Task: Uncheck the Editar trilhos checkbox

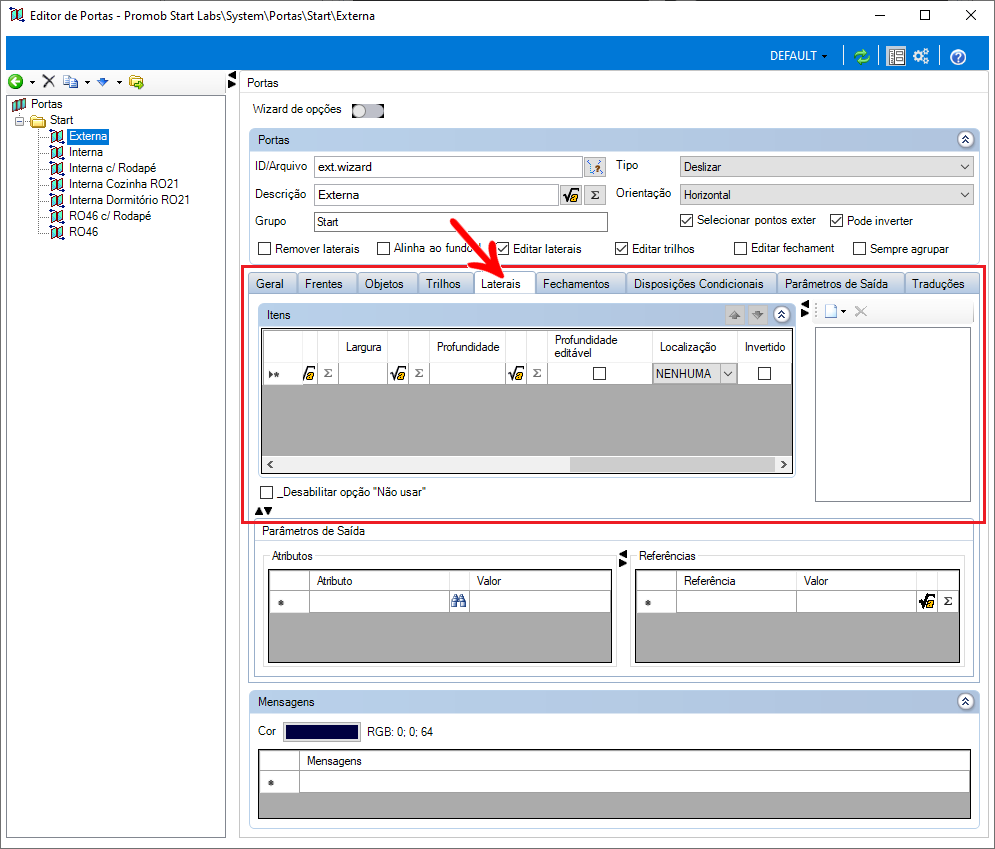Action: pos(622,249)
